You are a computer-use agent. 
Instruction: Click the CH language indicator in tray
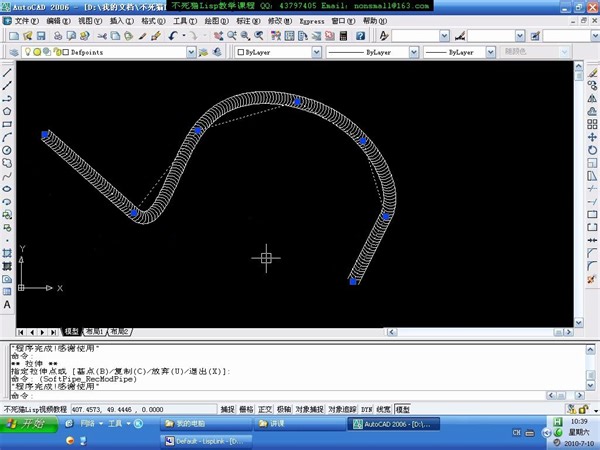point(517,433)
